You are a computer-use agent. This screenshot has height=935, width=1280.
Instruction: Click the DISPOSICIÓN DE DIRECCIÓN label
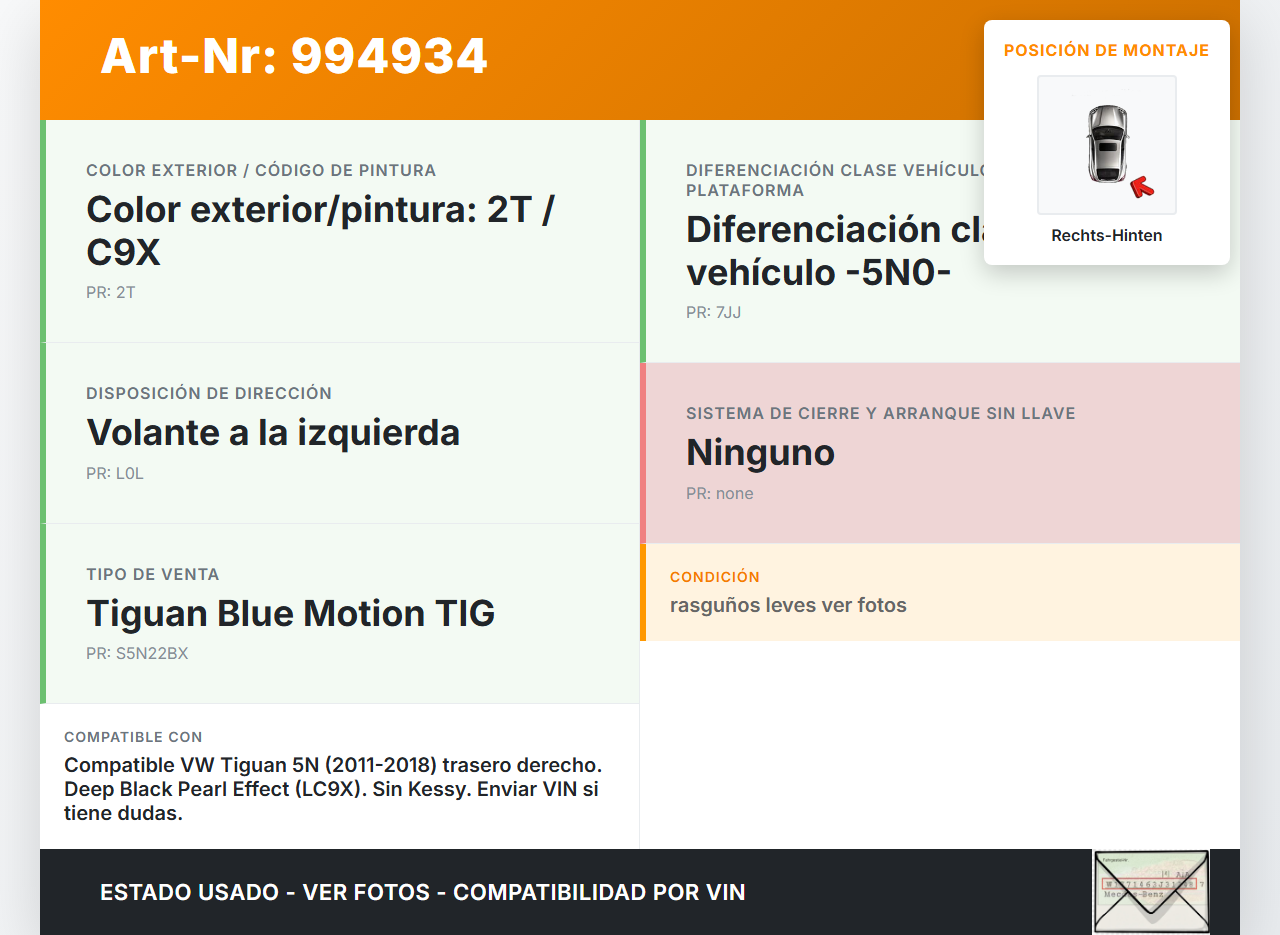click(209, 393)
